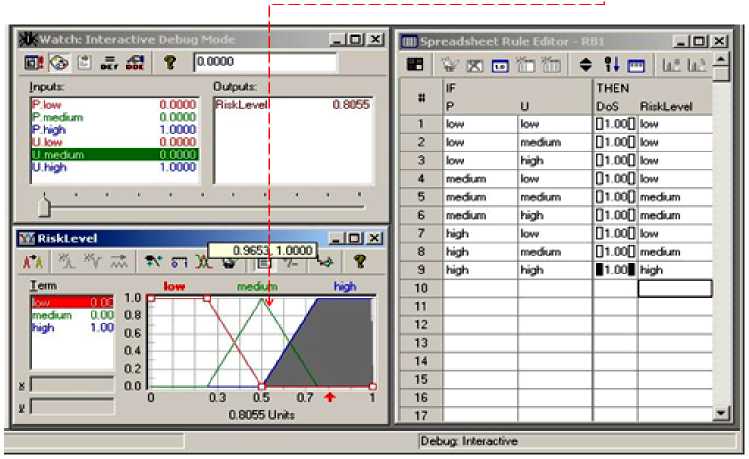Image resolution: width=749 pixels, height=459 pixels.
Task: Click the DET icon in Watch toolbar
Action: [109, 63]
